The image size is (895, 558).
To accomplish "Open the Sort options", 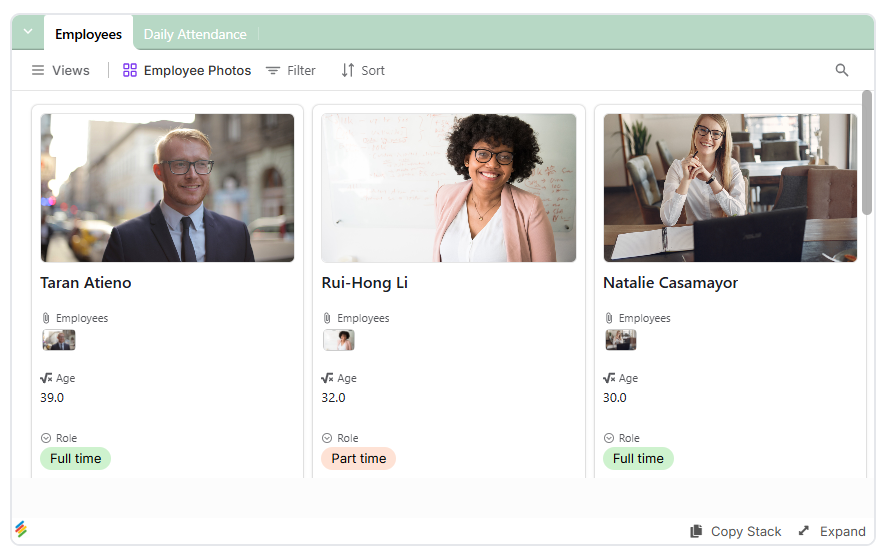I will (x=363, y=70).
